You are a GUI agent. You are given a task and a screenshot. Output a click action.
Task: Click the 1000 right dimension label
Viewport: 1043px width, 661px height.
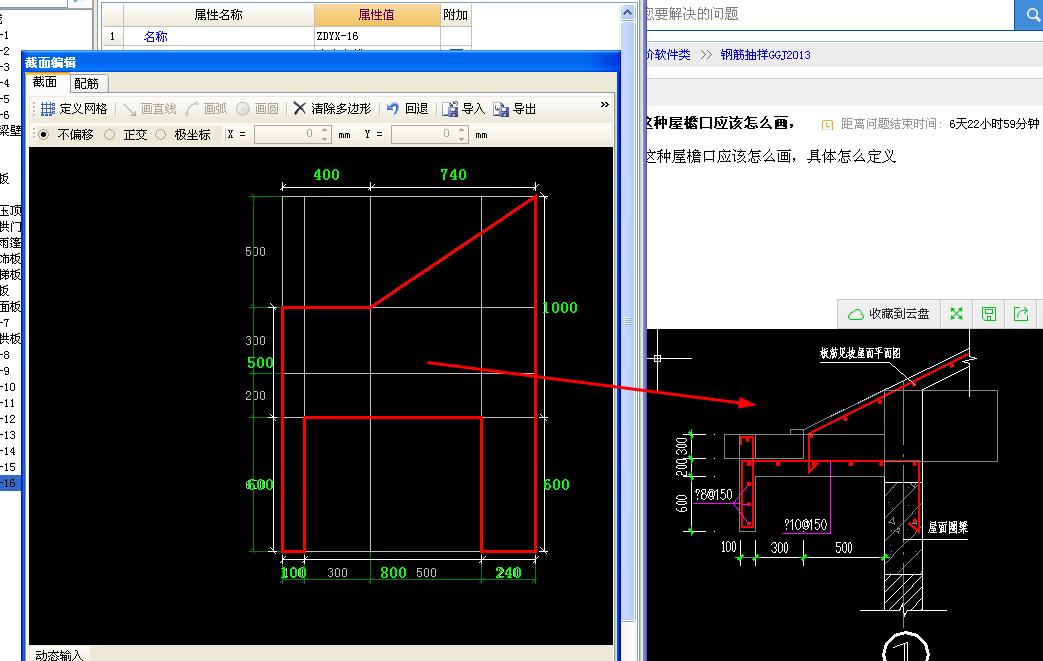click(x=560, y=307)
